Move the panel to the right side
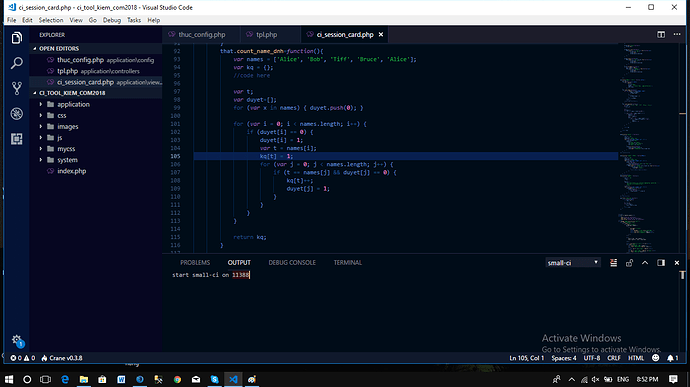Screen dimensions: 690x387 click(661, 263)
